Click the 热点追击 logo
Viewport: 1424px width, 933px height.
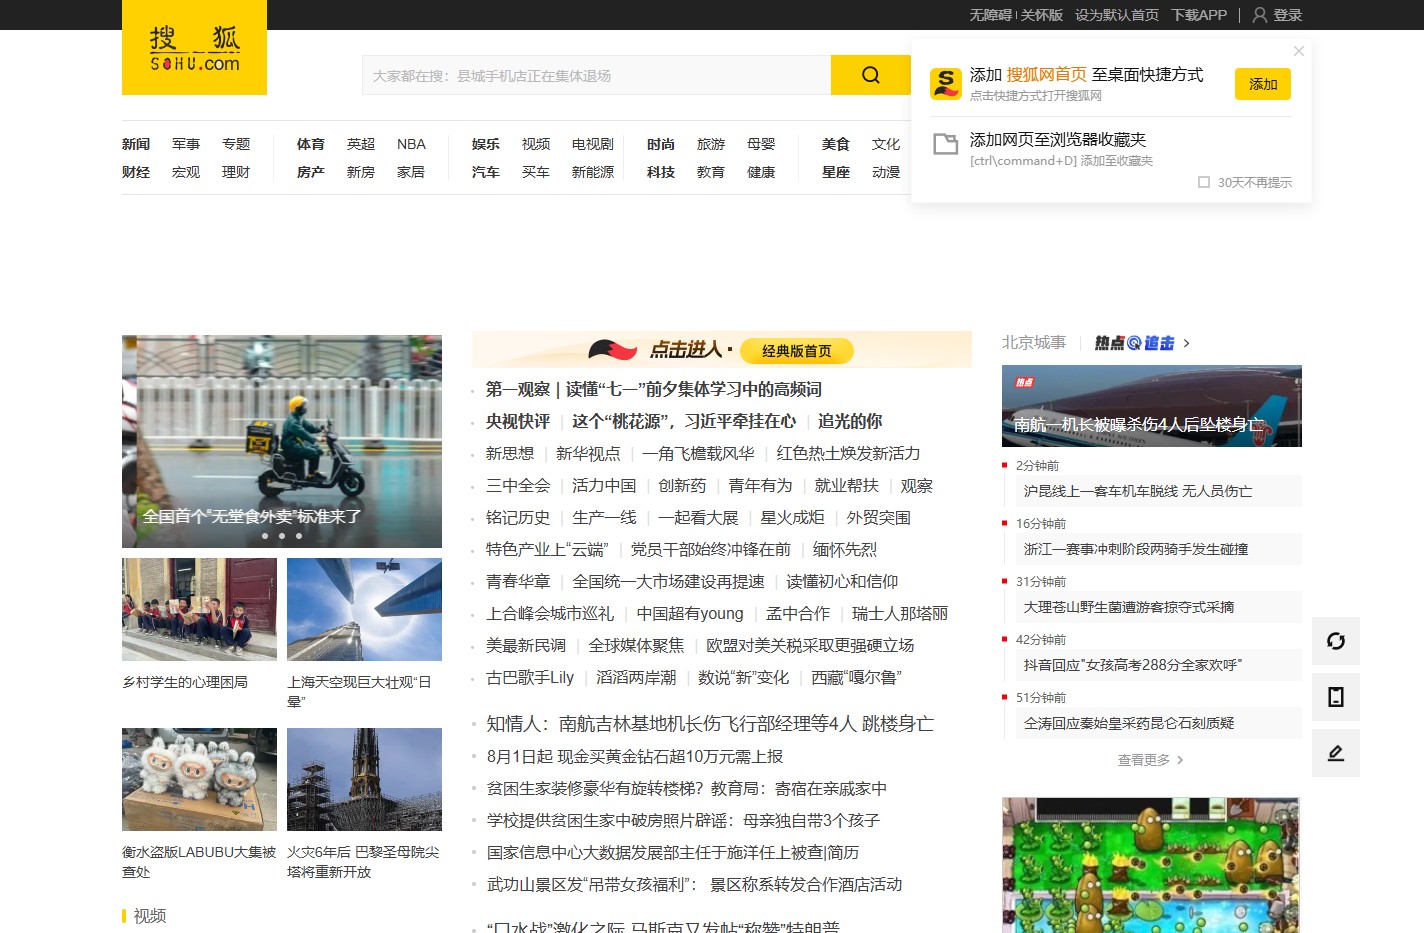[x=1134, y=343]
